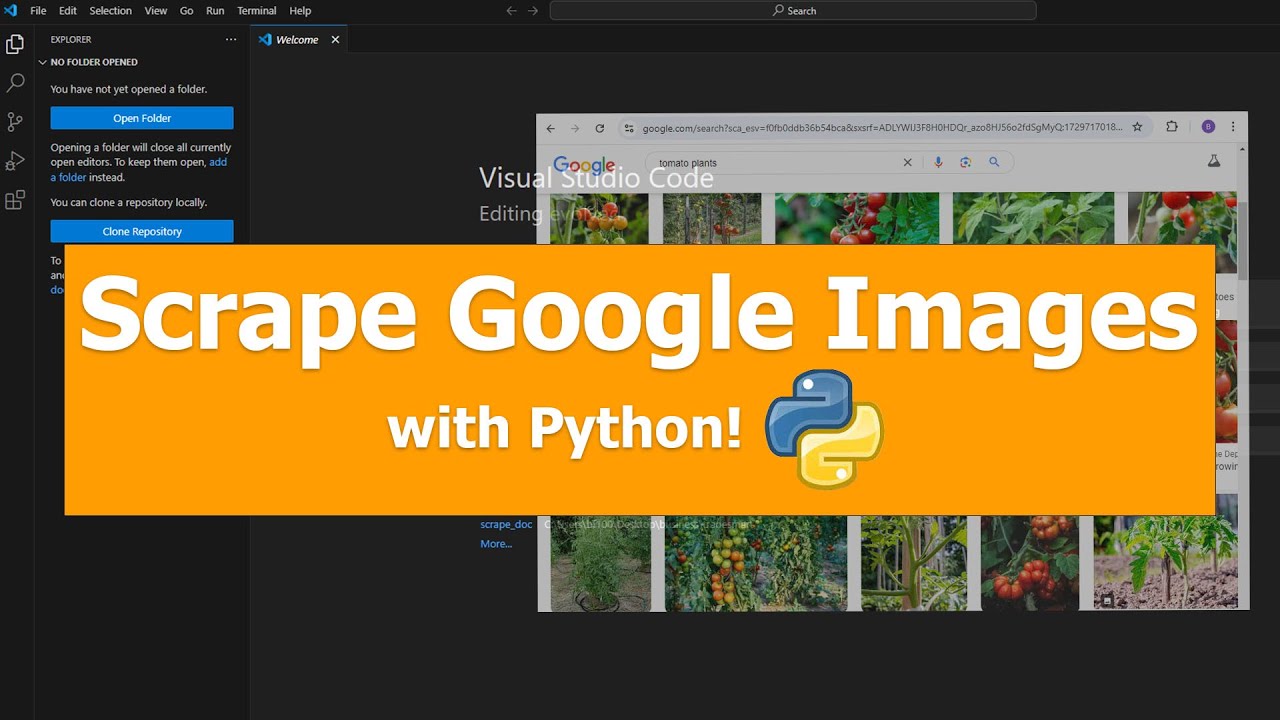Open the Chrome extensions puzzle icon

[1172, 127]
